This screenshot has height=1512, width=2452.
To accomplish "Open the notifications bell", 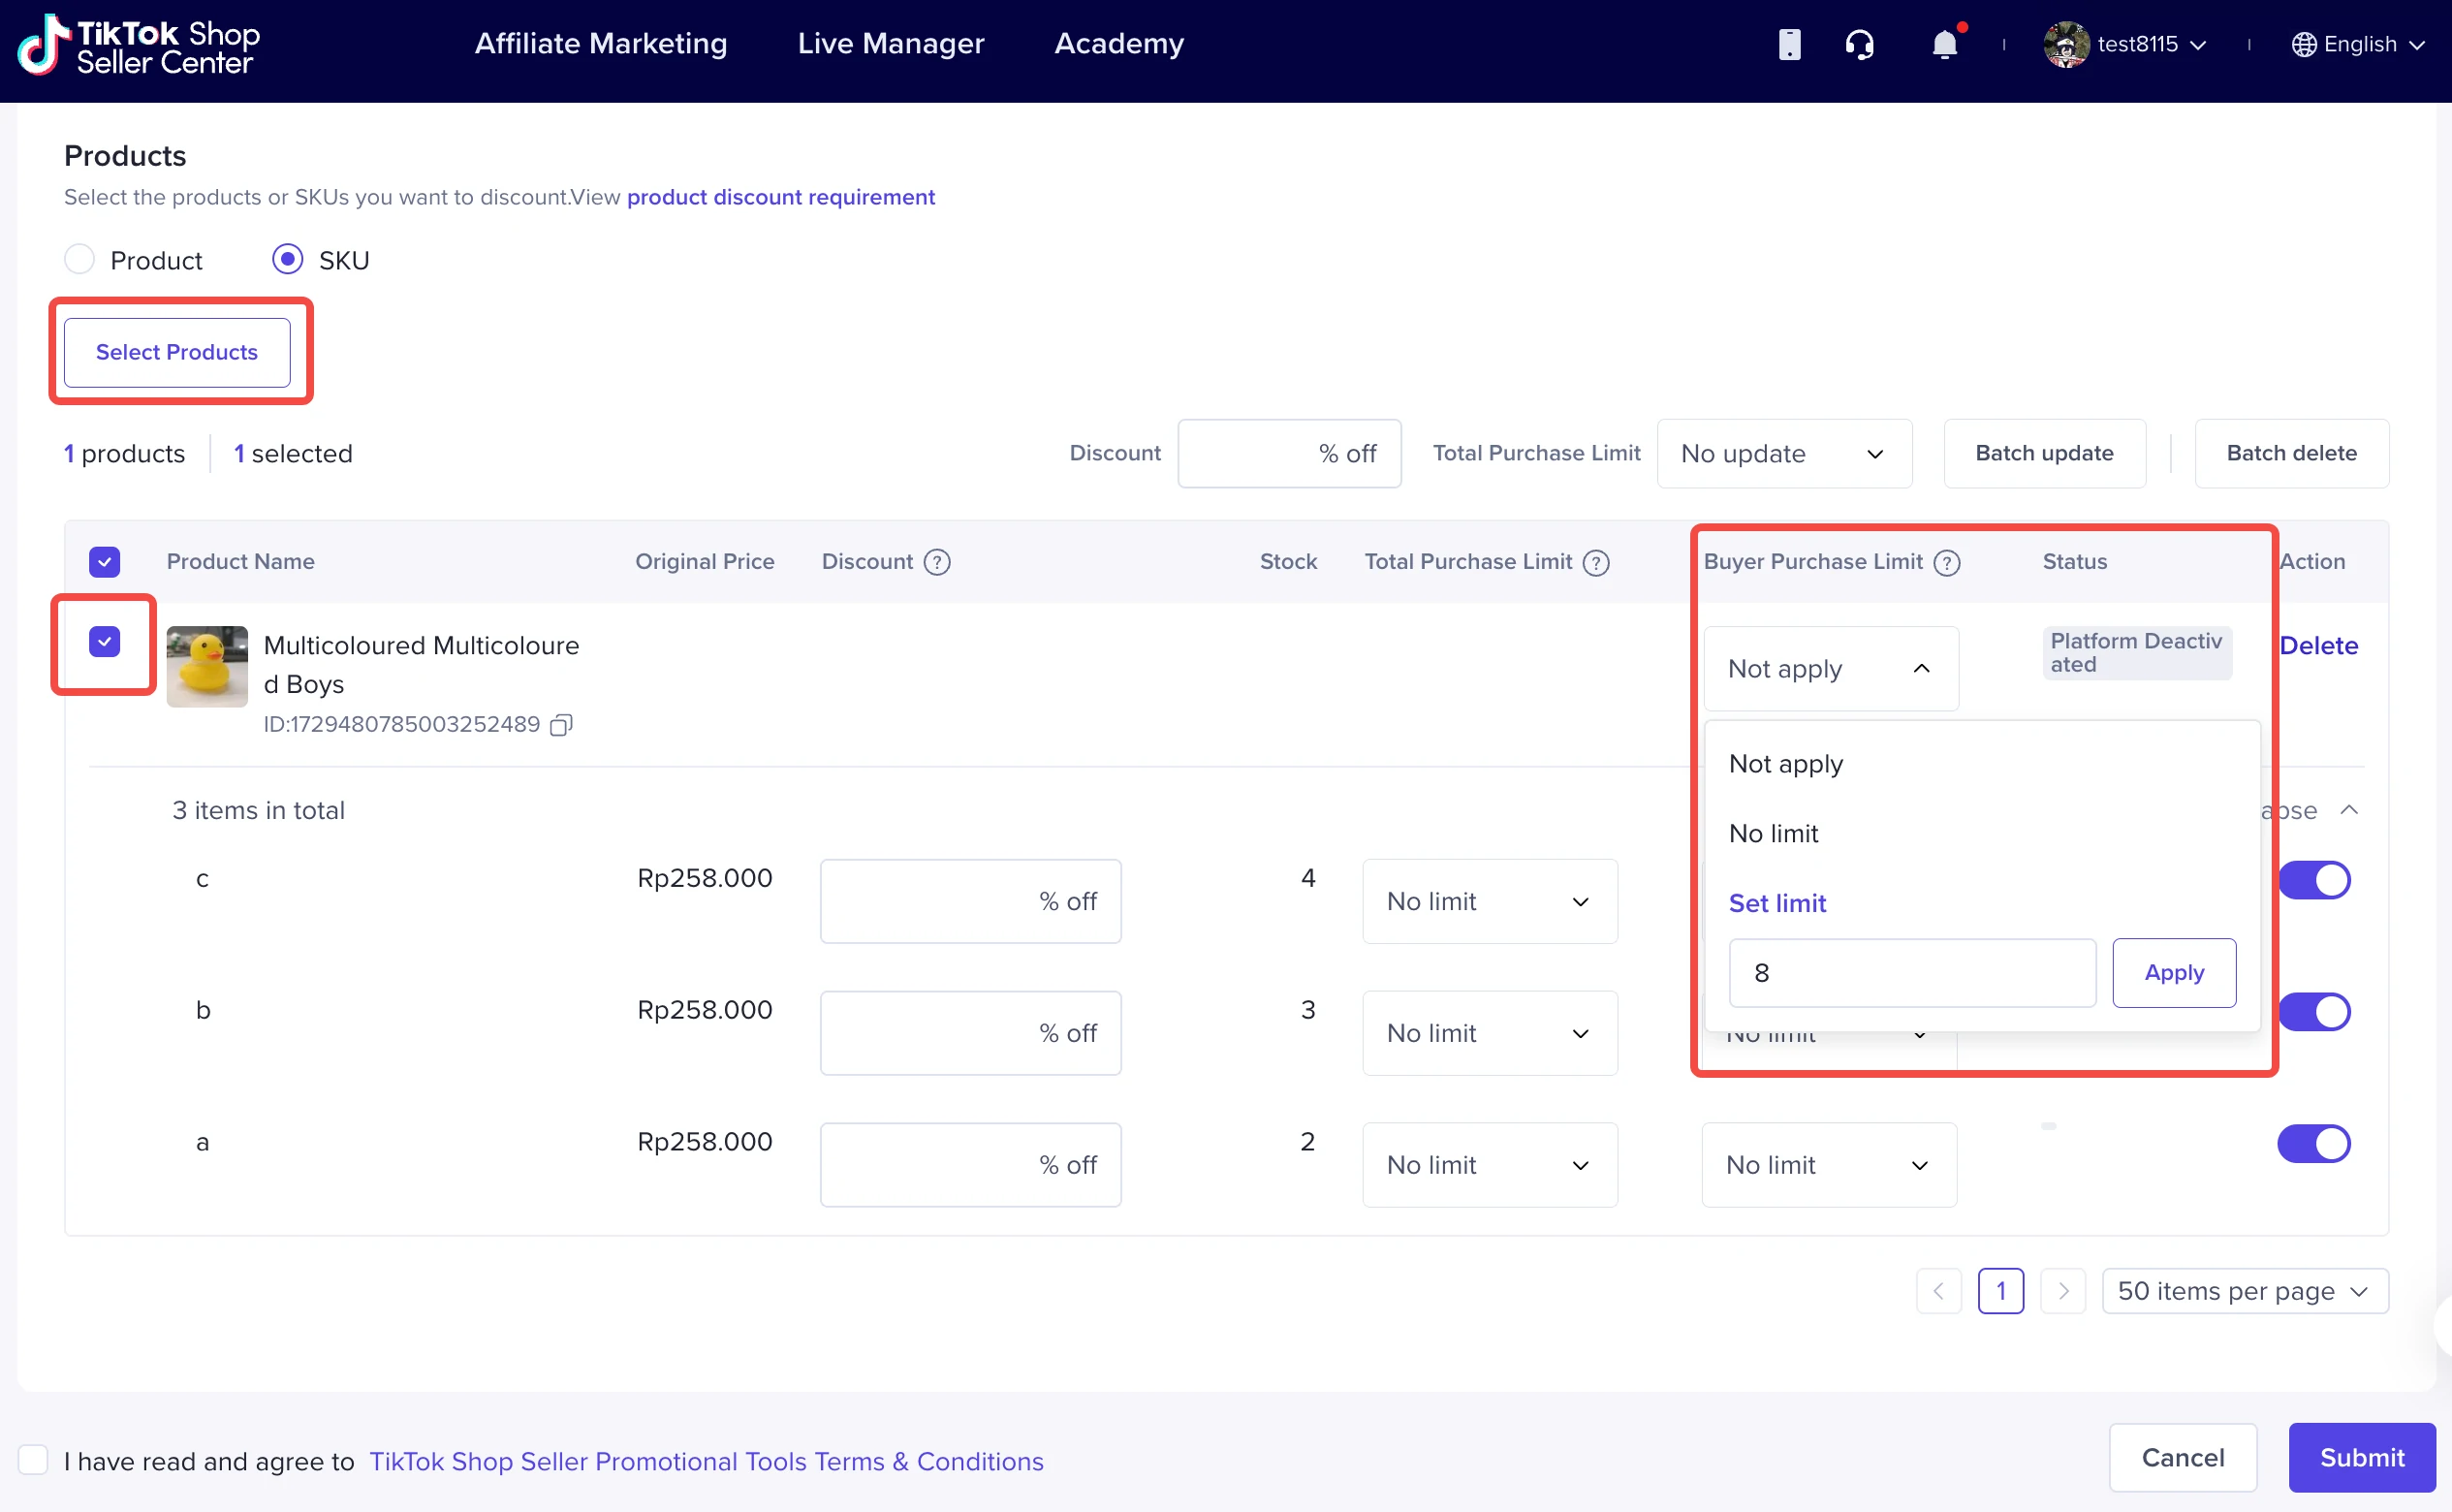I will point(1944,45).
